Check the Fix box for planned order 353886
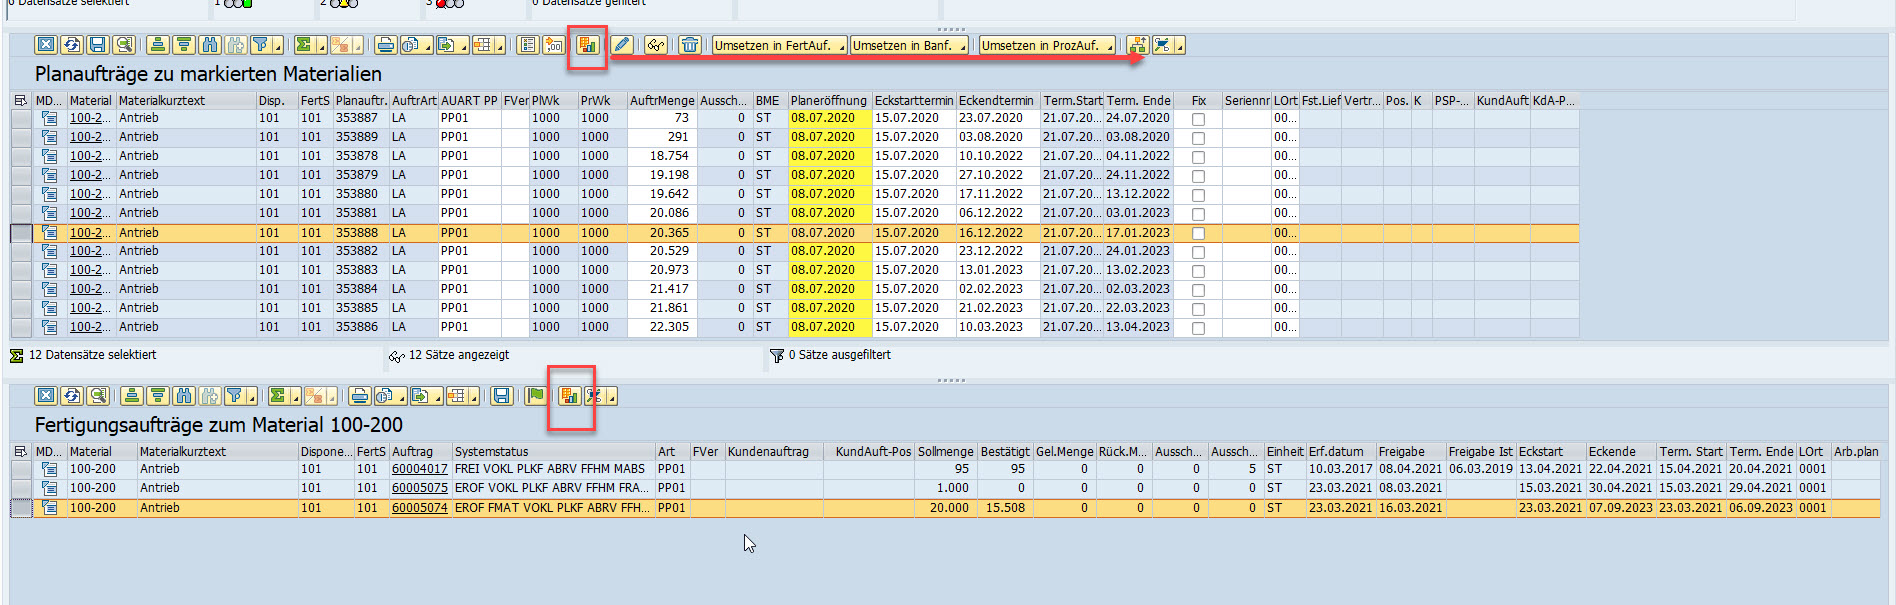 [x=1198, y=328]
